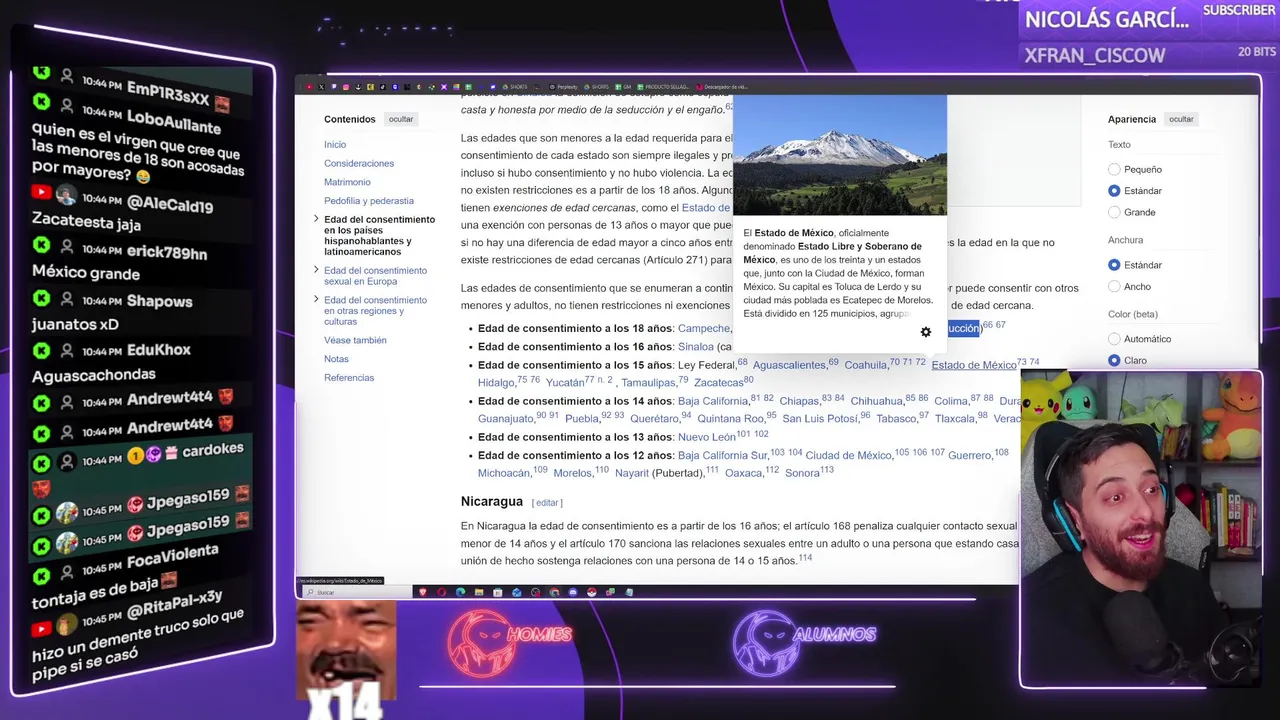Open the Quintana Roo link
This screenshot has height=720, width=1280.
tap(730, 419)
